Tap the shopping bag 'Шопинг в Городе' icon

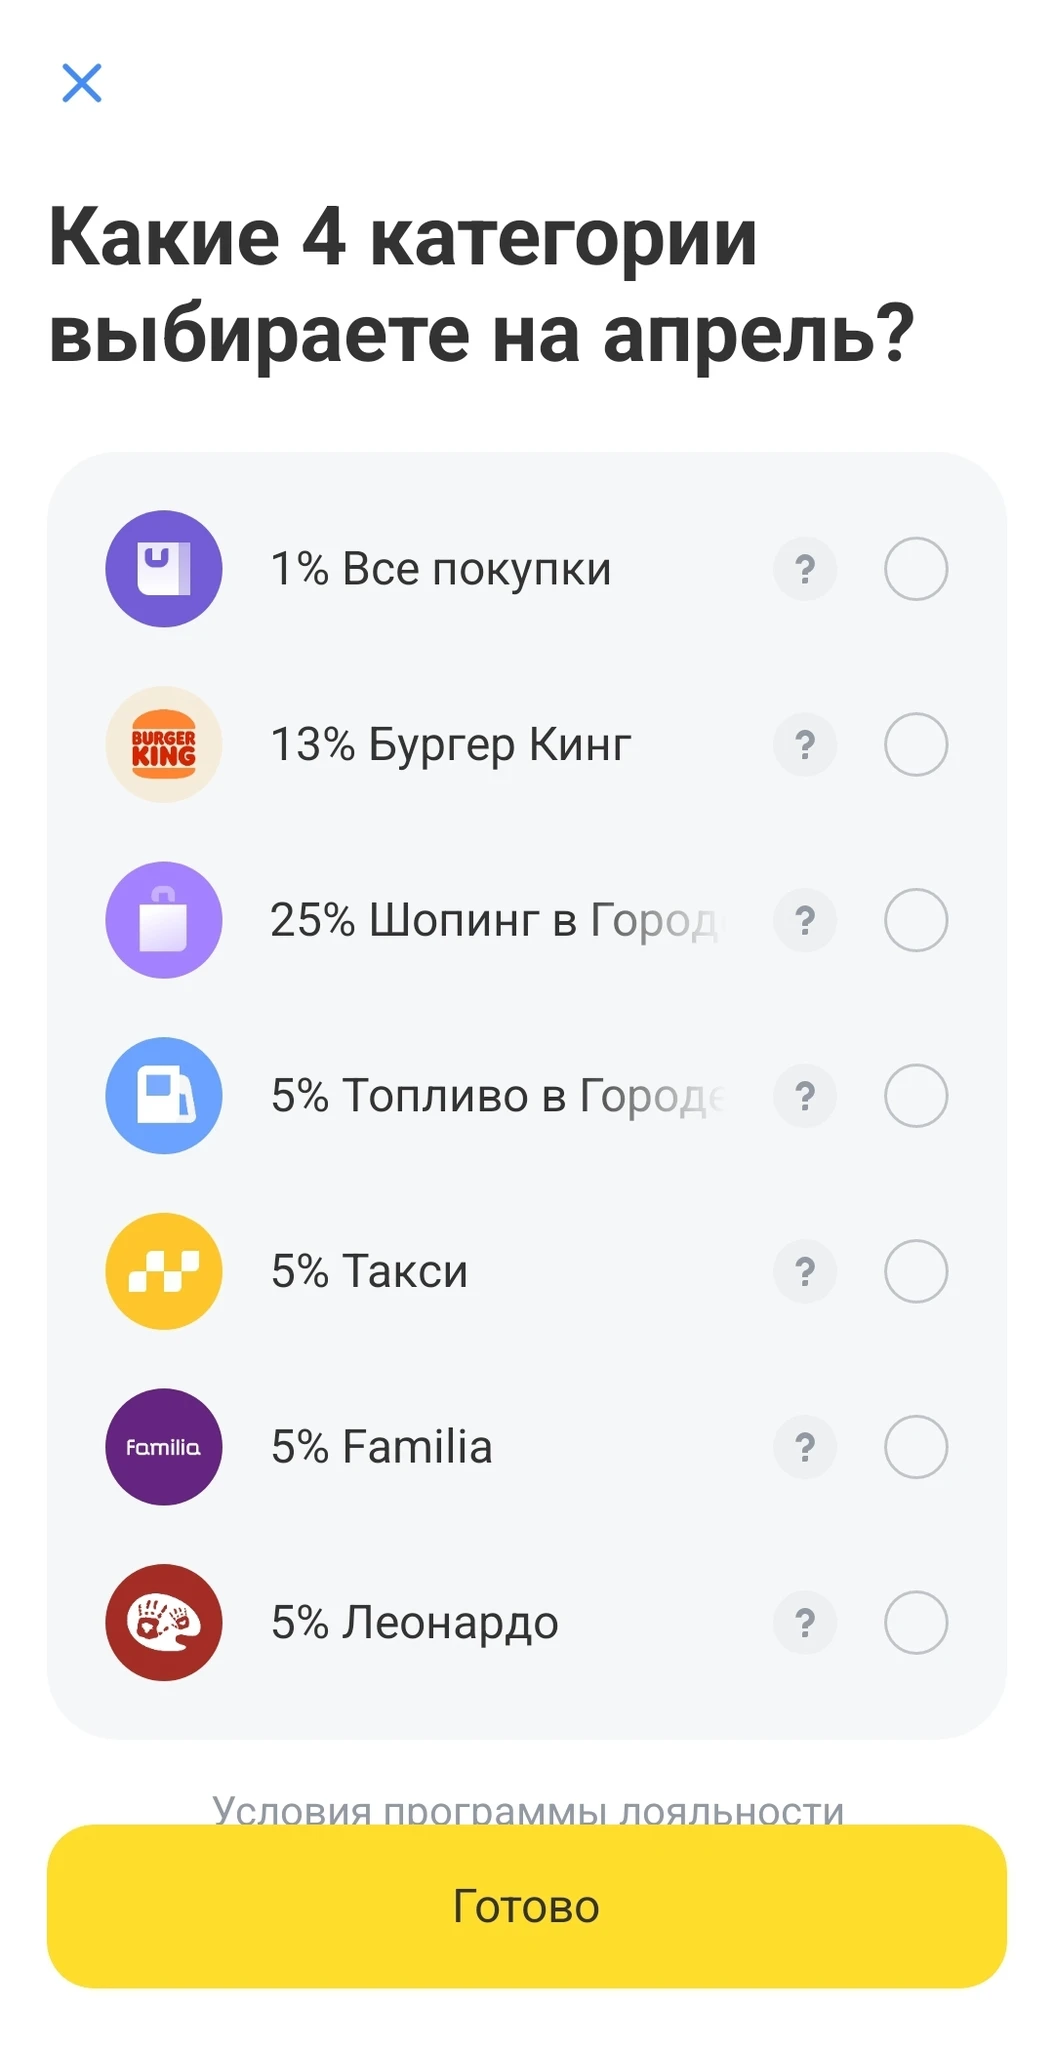click(x=164, y=920)
